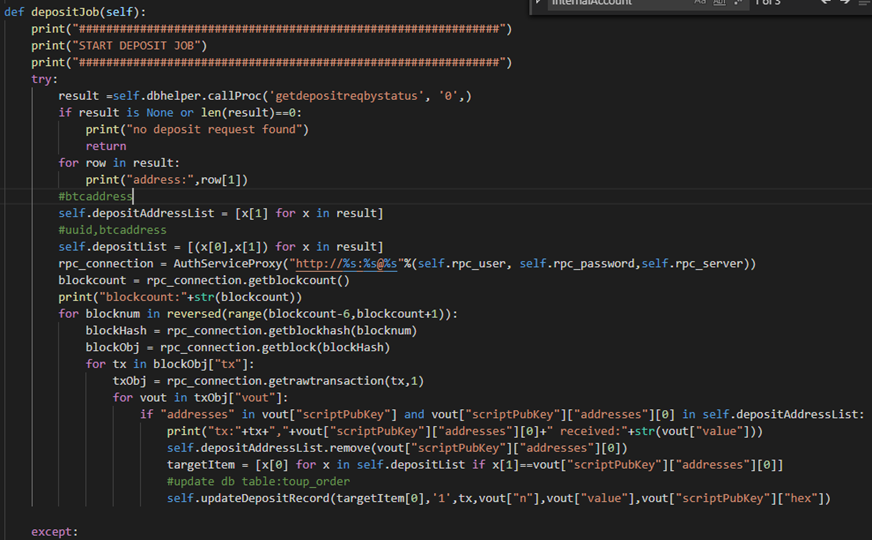Expand the replace toggle arrow in find widget

538,3
